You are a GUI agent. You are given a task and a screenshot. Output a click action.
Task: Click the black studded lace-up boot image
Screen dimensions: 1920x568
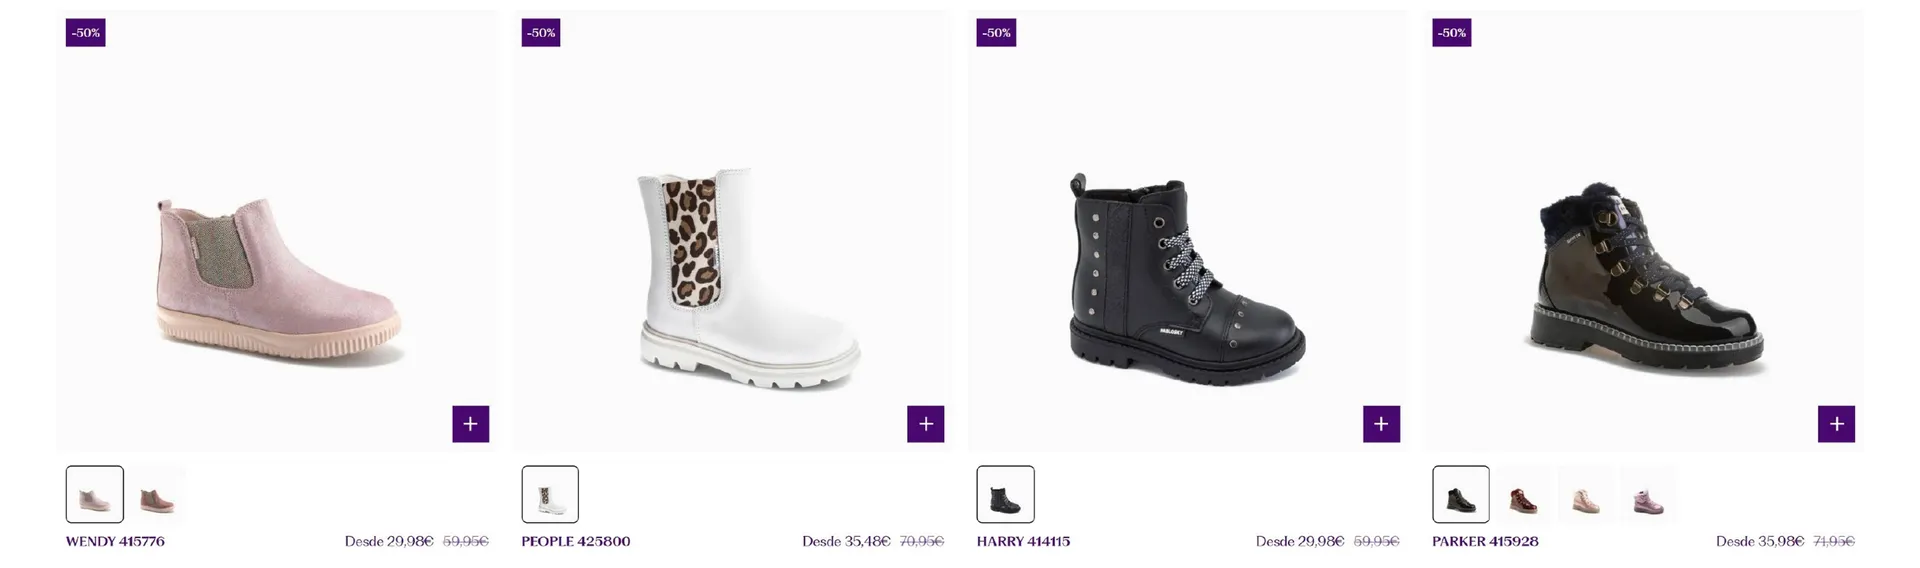(1186, 280)
